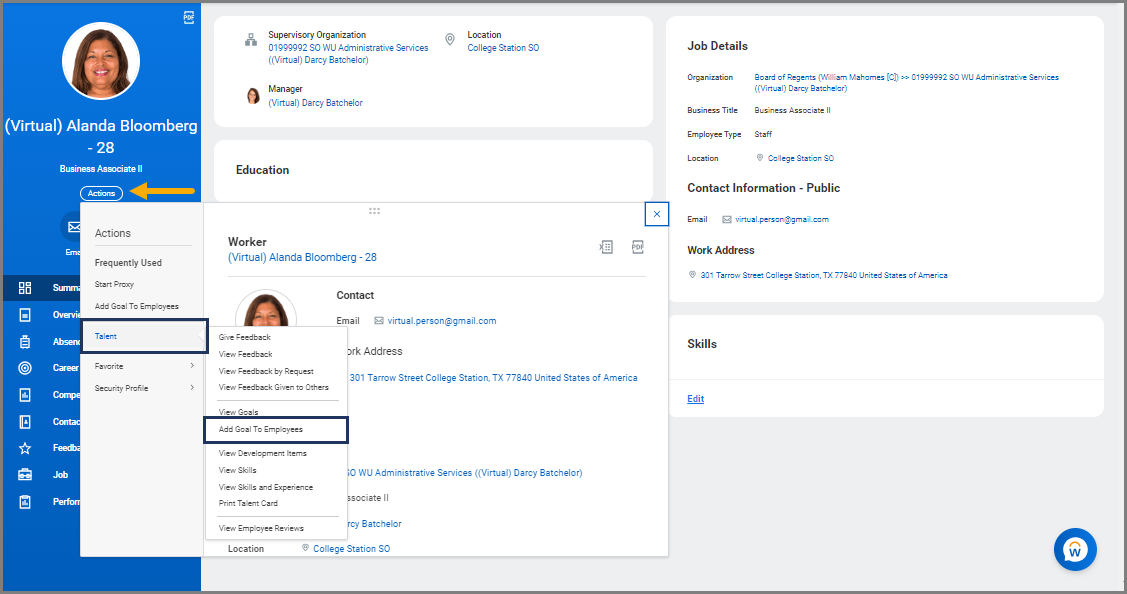
Task: Close the Worker popup with X button
Action: (x=657, y=214)
